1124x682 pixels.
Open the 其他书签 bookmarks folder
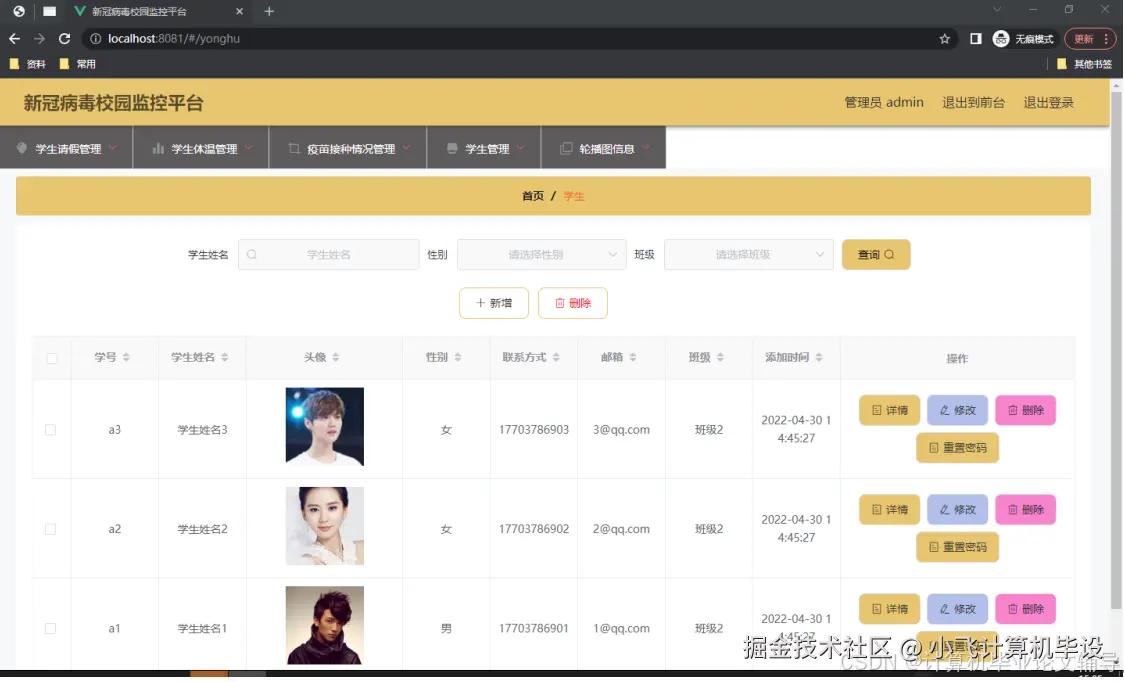click(x=1085, y=64)
